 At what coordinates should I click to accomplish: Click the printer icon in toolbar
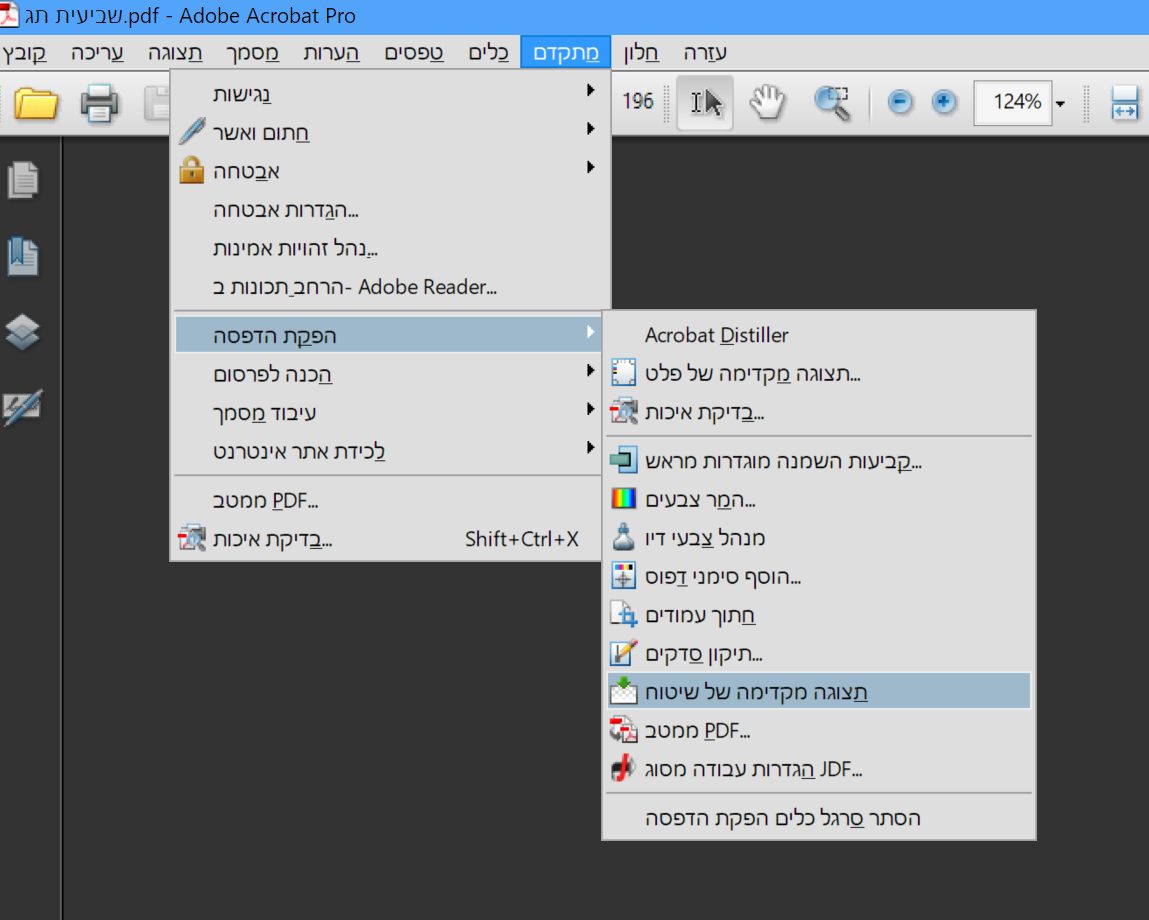click(99, 103)
